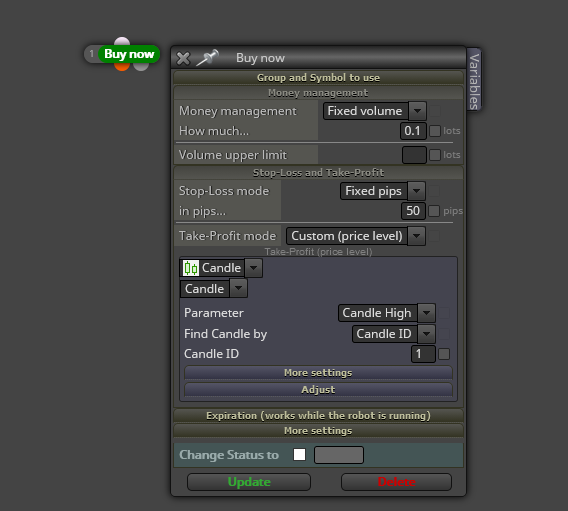The height and width of the screenshot is (511, 568).
Task: Pin the Buy now panel
Action: click(x=208, y=58)
